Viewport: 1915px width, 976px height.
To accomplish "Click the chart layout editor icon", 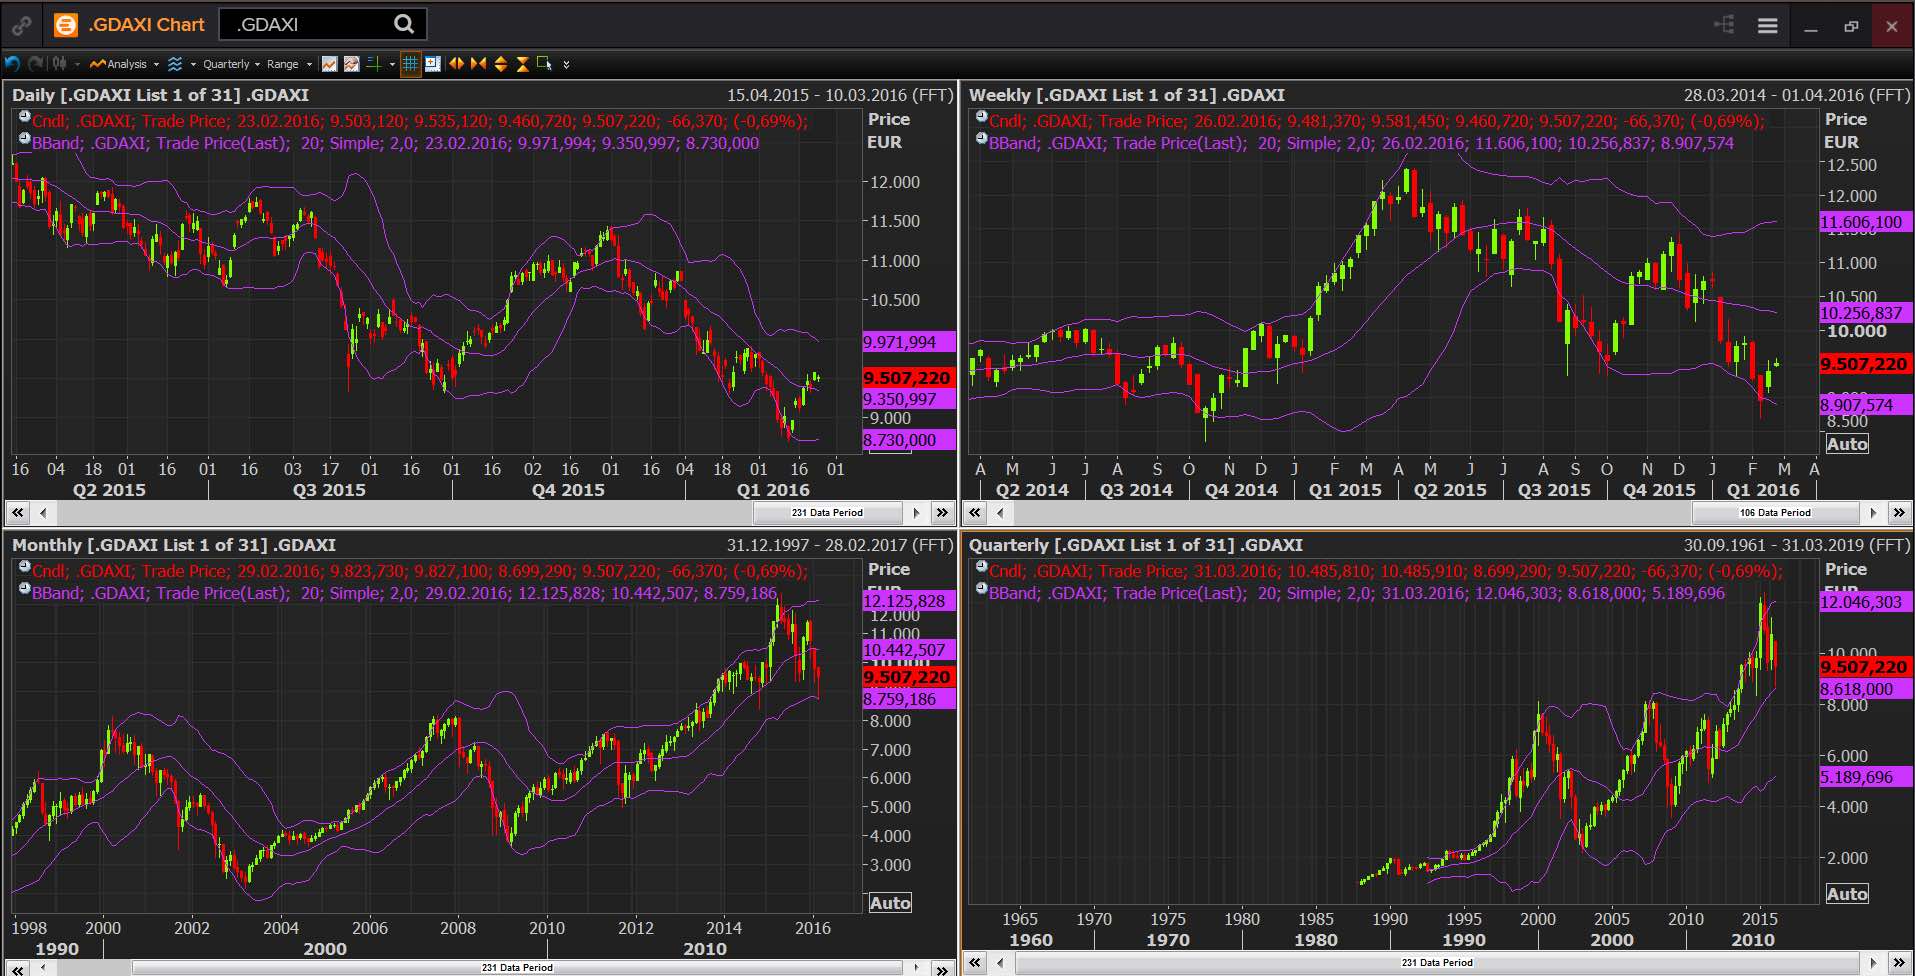I will click(432, 64).
